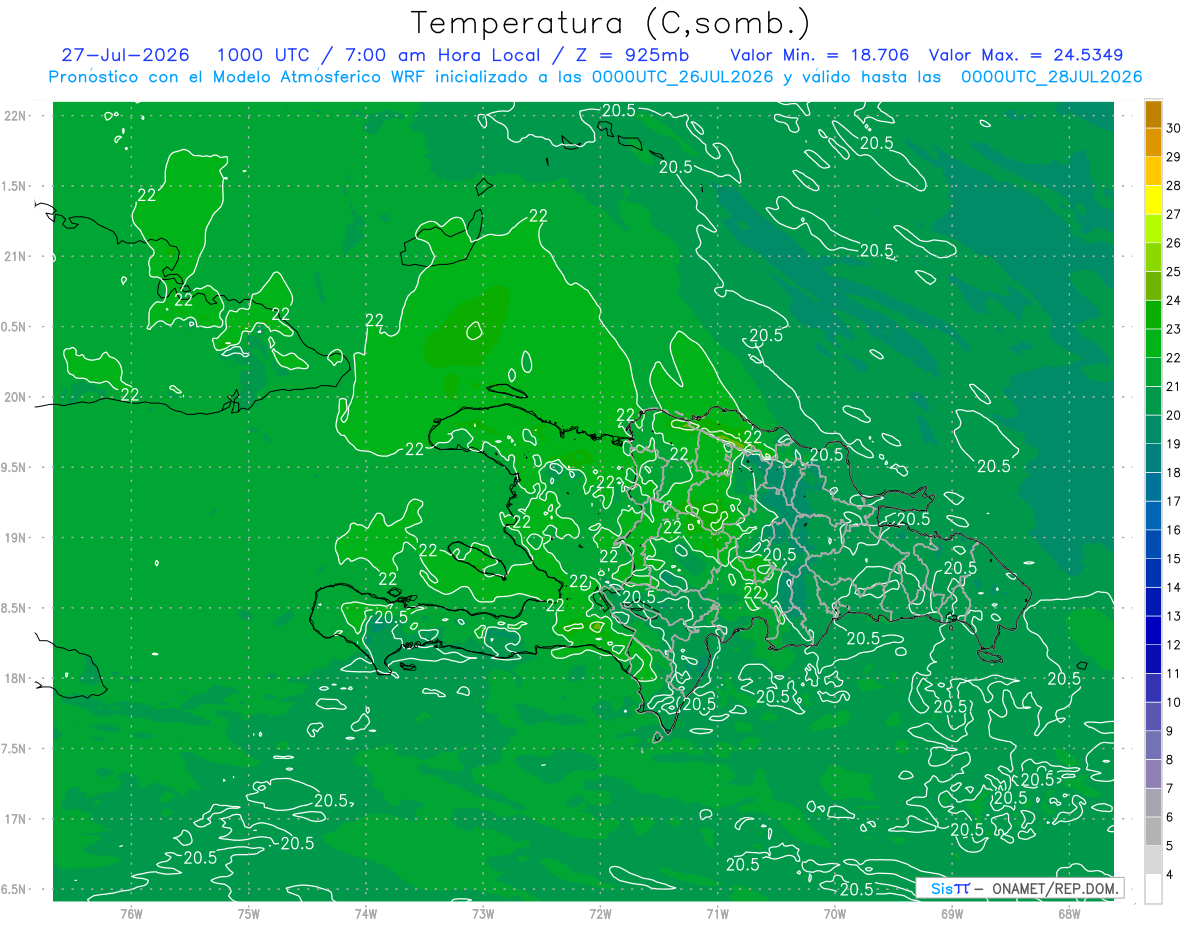This screenshot has height=927, width=1200.
Task: Click the '18N' latitude axis label
Action: point(16,678)
